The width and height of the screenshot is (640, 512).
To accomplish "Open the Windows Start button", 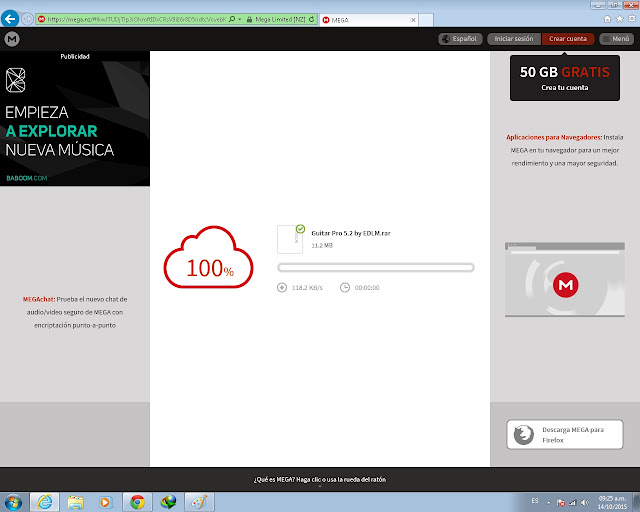I will pos(13,502).
